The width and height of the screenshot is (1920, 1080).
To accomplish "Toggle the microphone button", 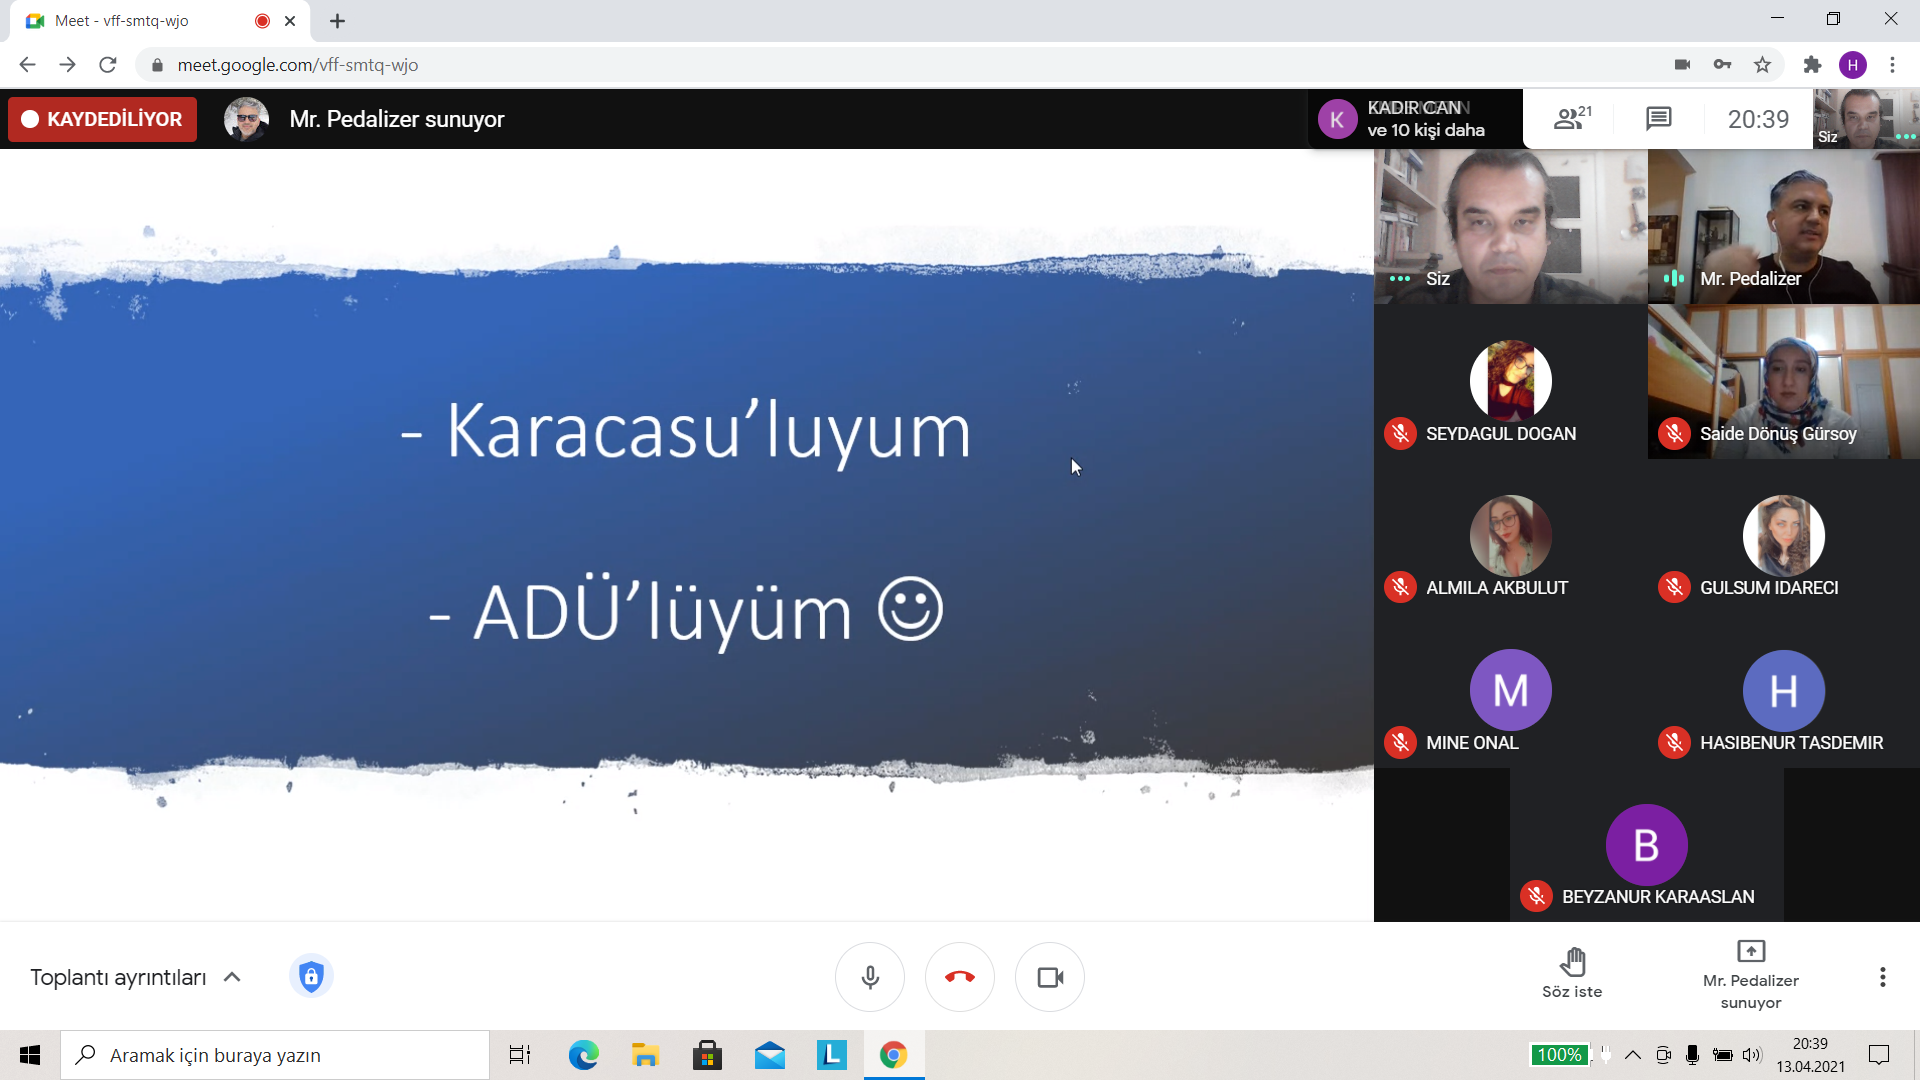I will pos(870,977).
